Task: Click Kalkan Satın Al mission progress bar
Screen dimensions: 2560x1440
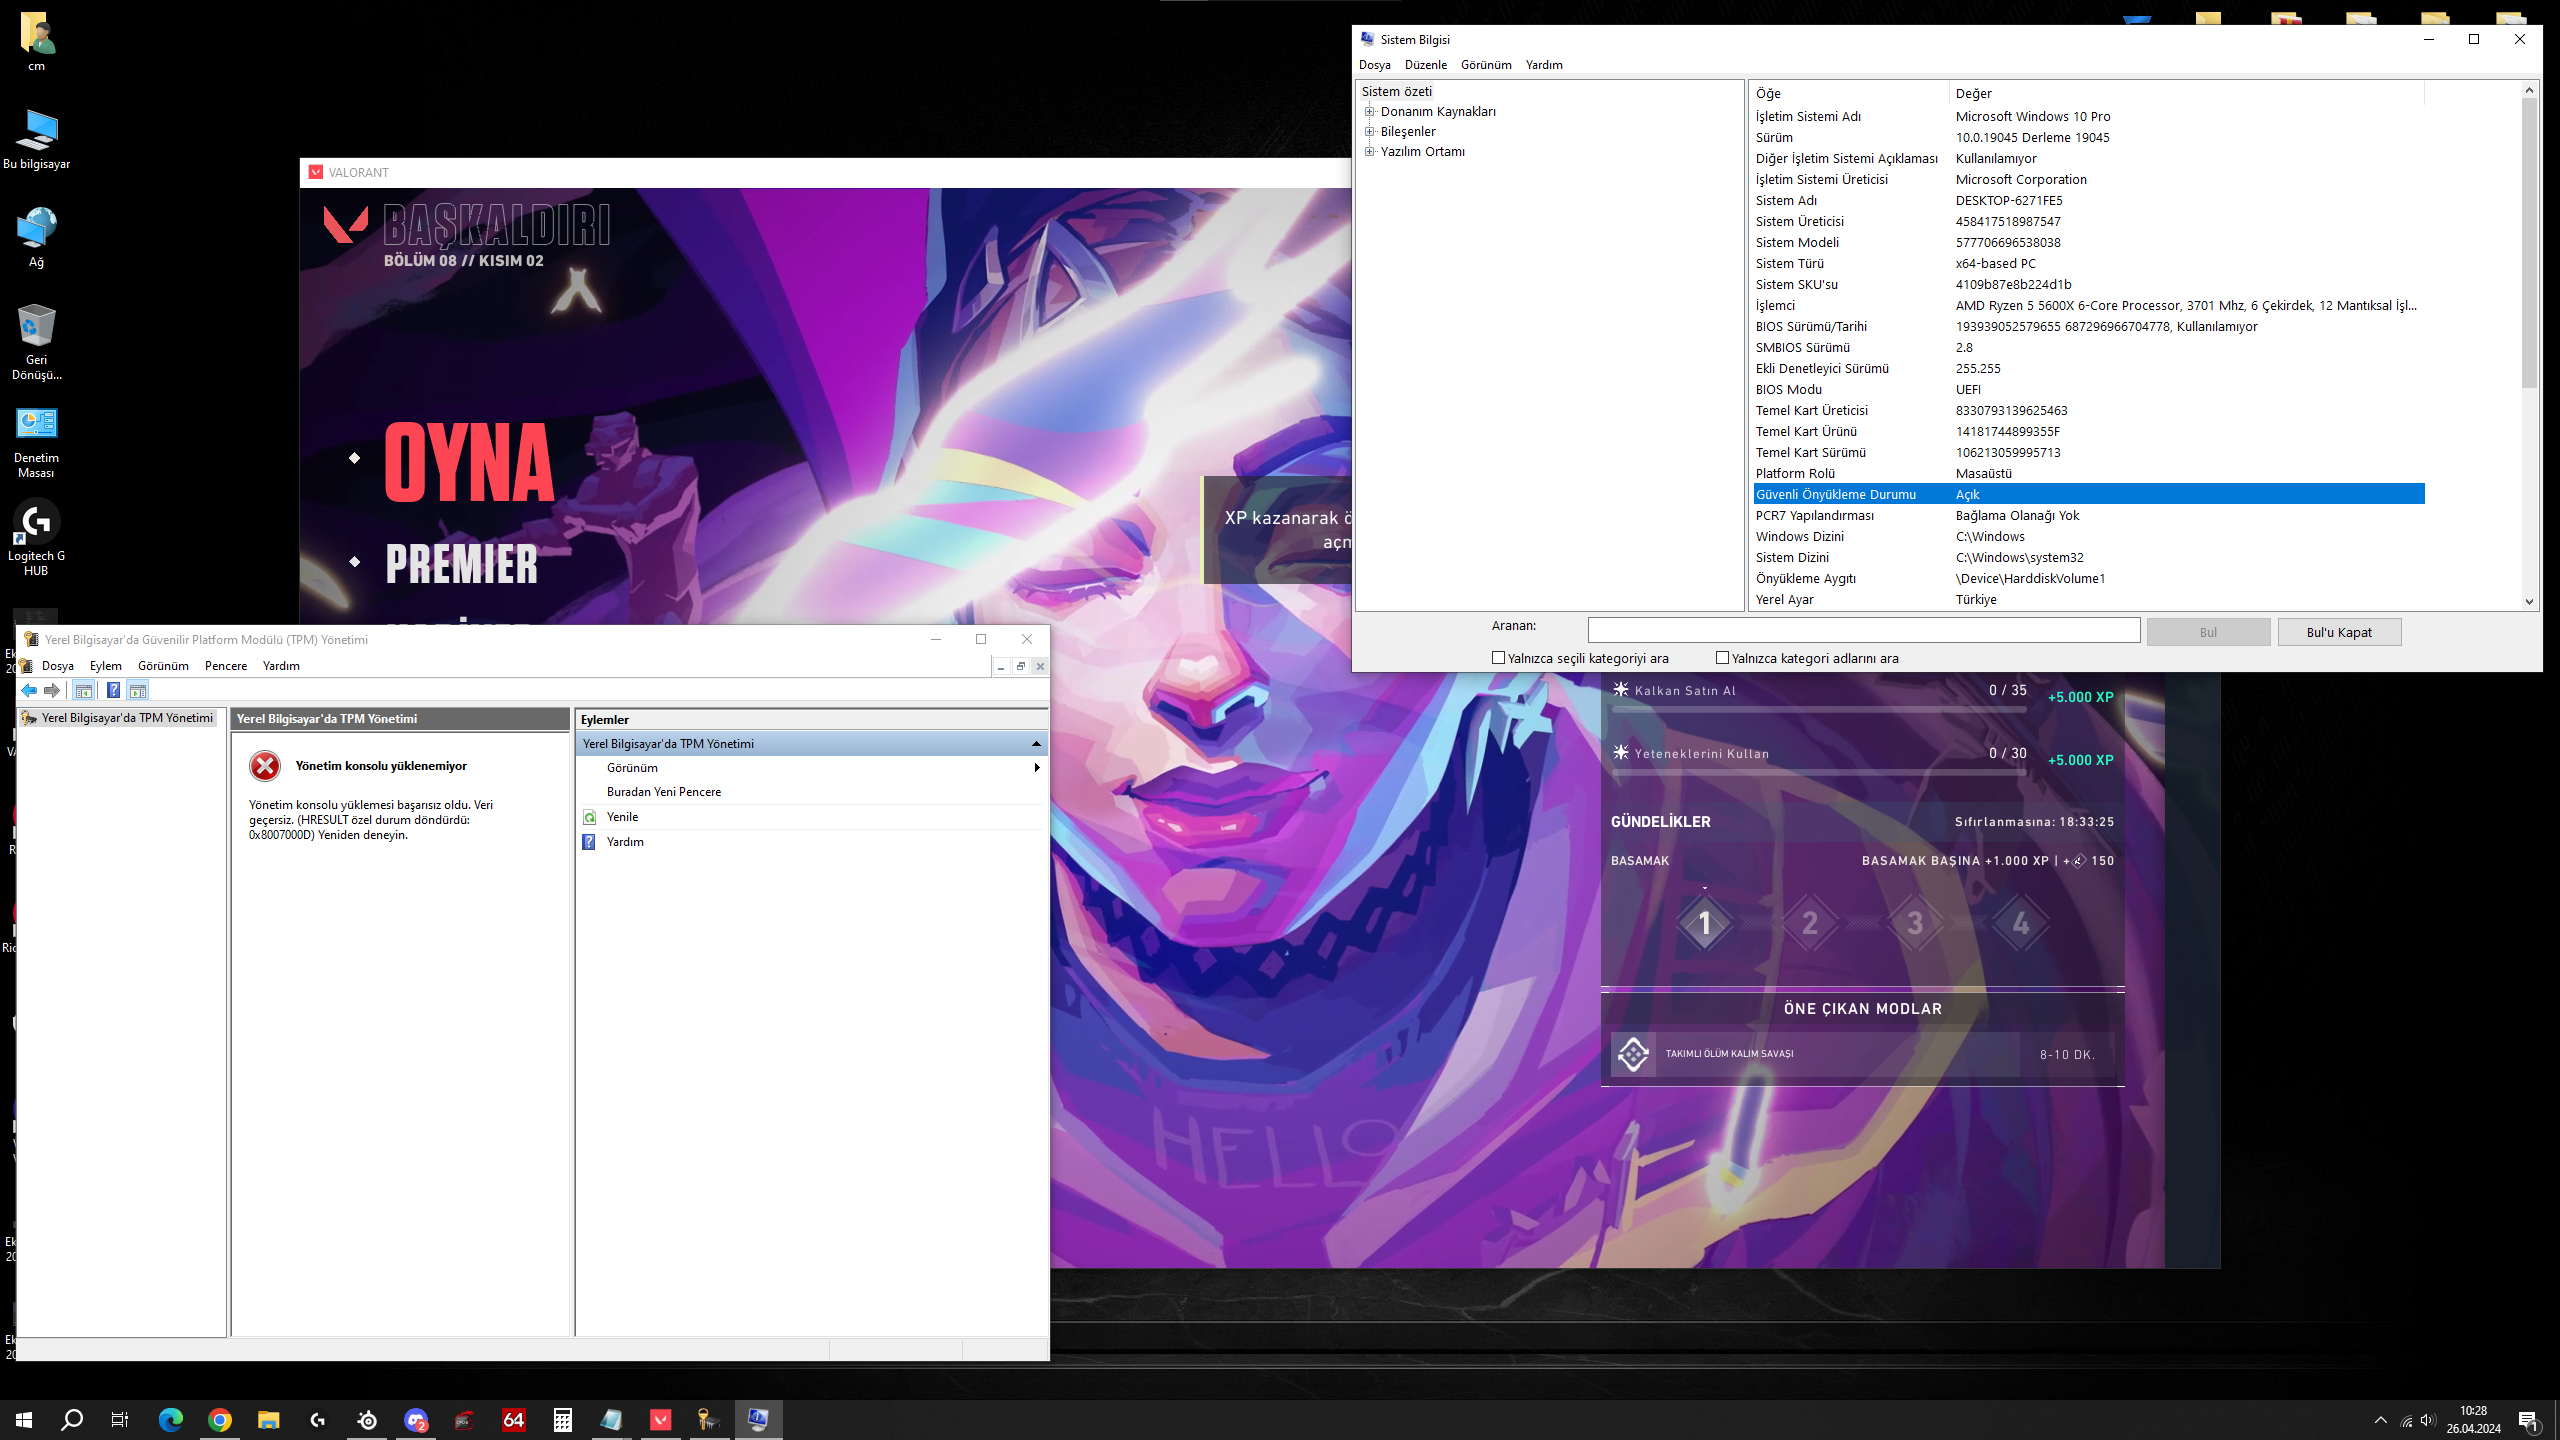Action: point(1819,709)
